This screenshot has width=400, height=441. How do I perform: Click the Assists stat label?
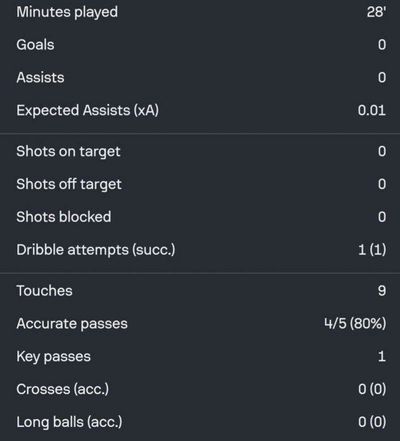point(40,78)
